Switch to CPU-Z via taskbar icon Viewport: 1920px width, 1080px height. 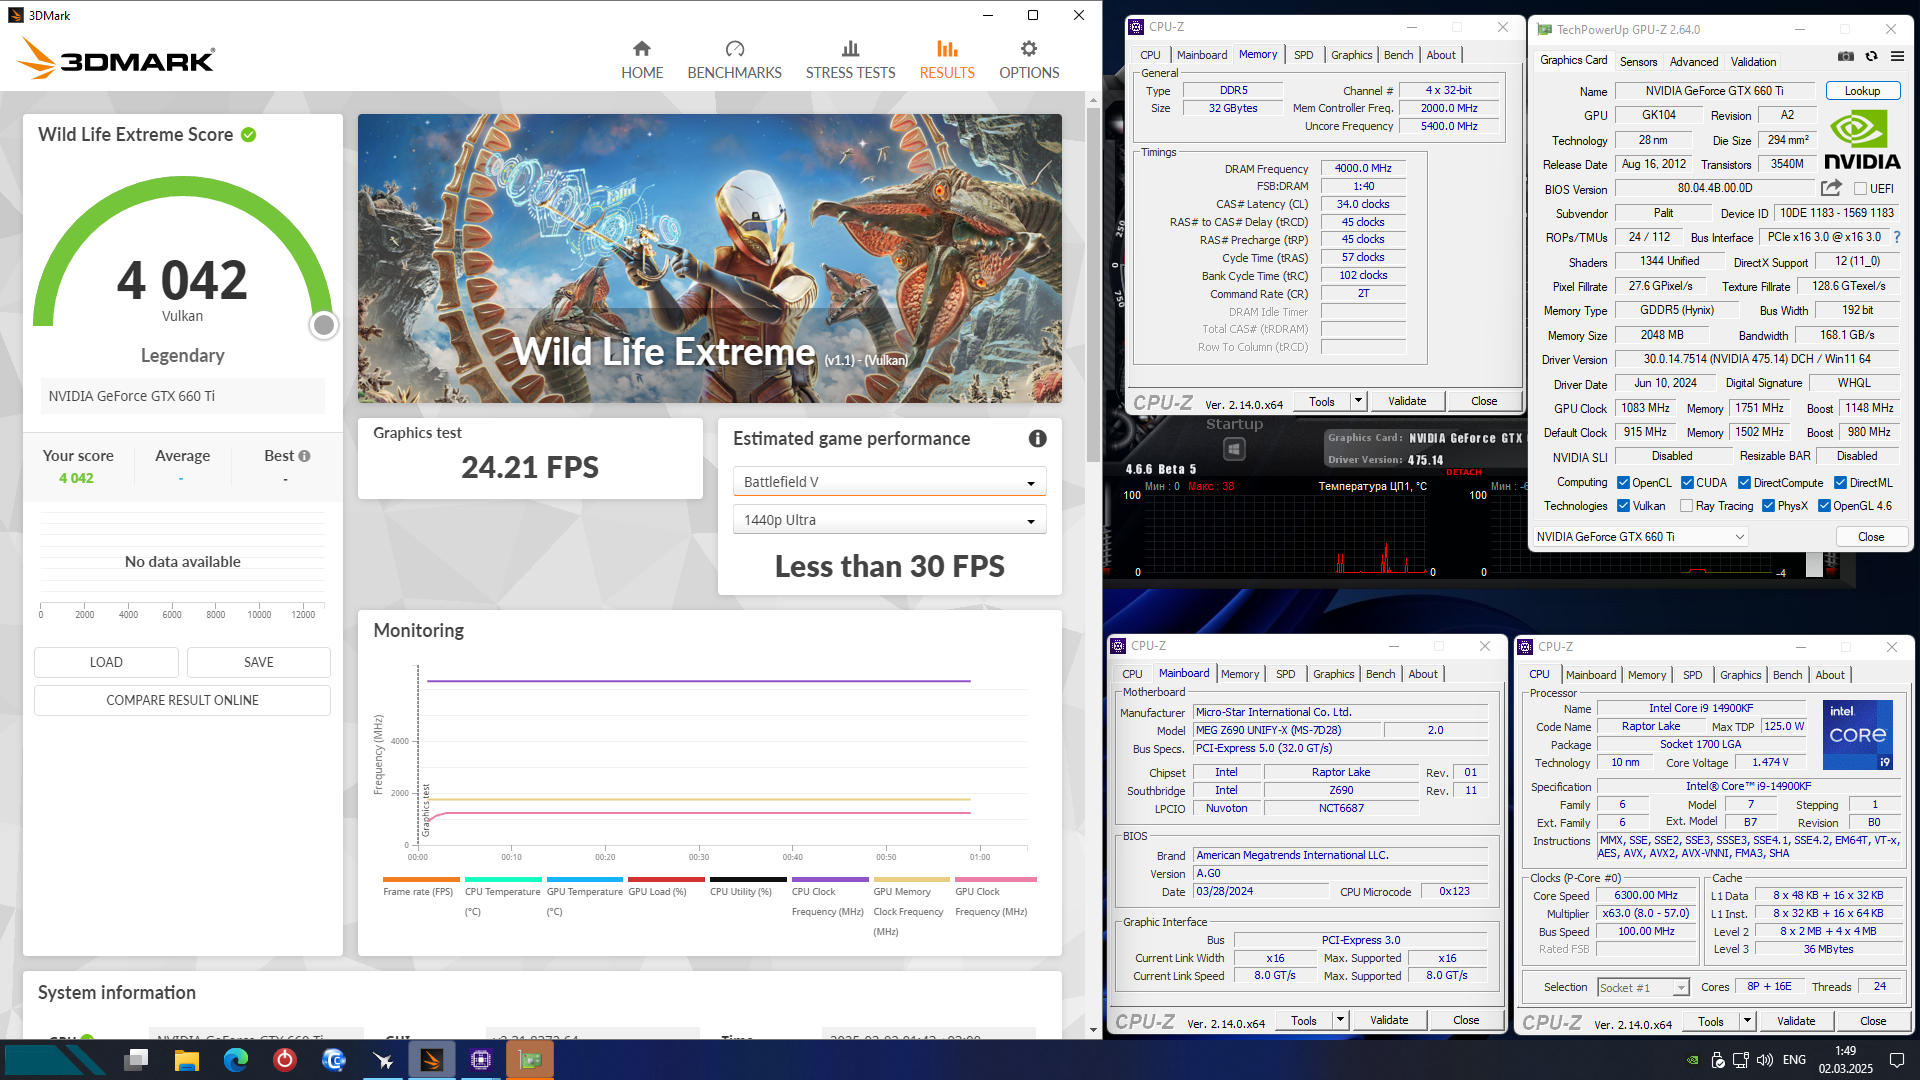[480, 1059]
